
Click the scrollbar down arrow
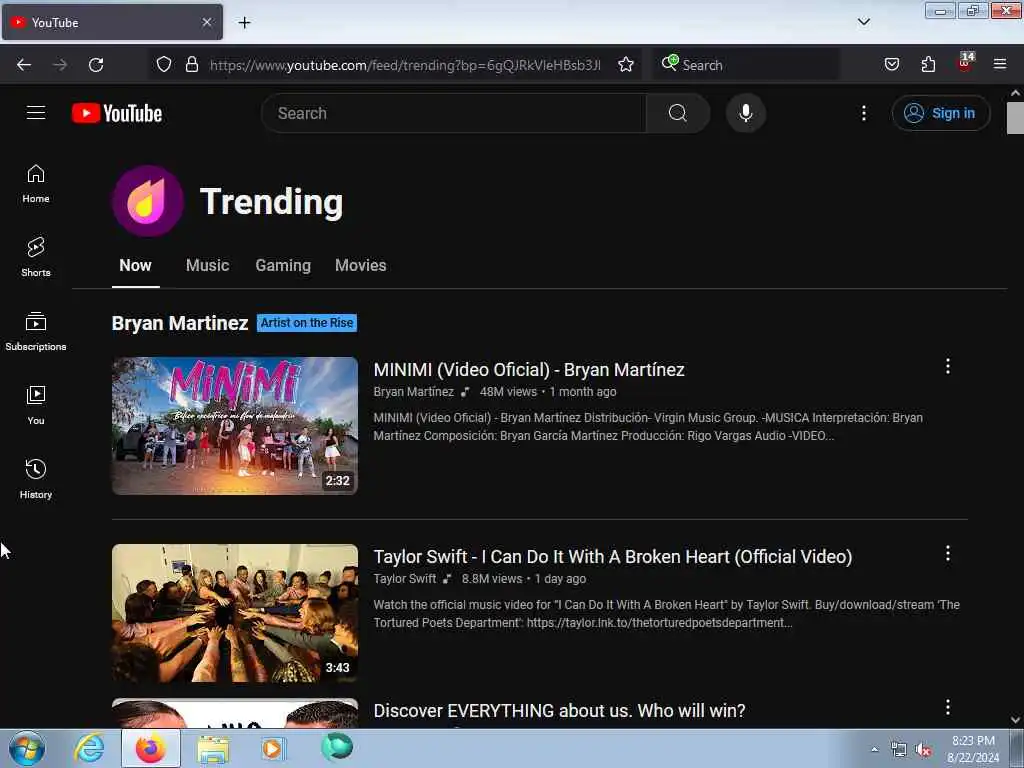click(x=1015, y=720)
